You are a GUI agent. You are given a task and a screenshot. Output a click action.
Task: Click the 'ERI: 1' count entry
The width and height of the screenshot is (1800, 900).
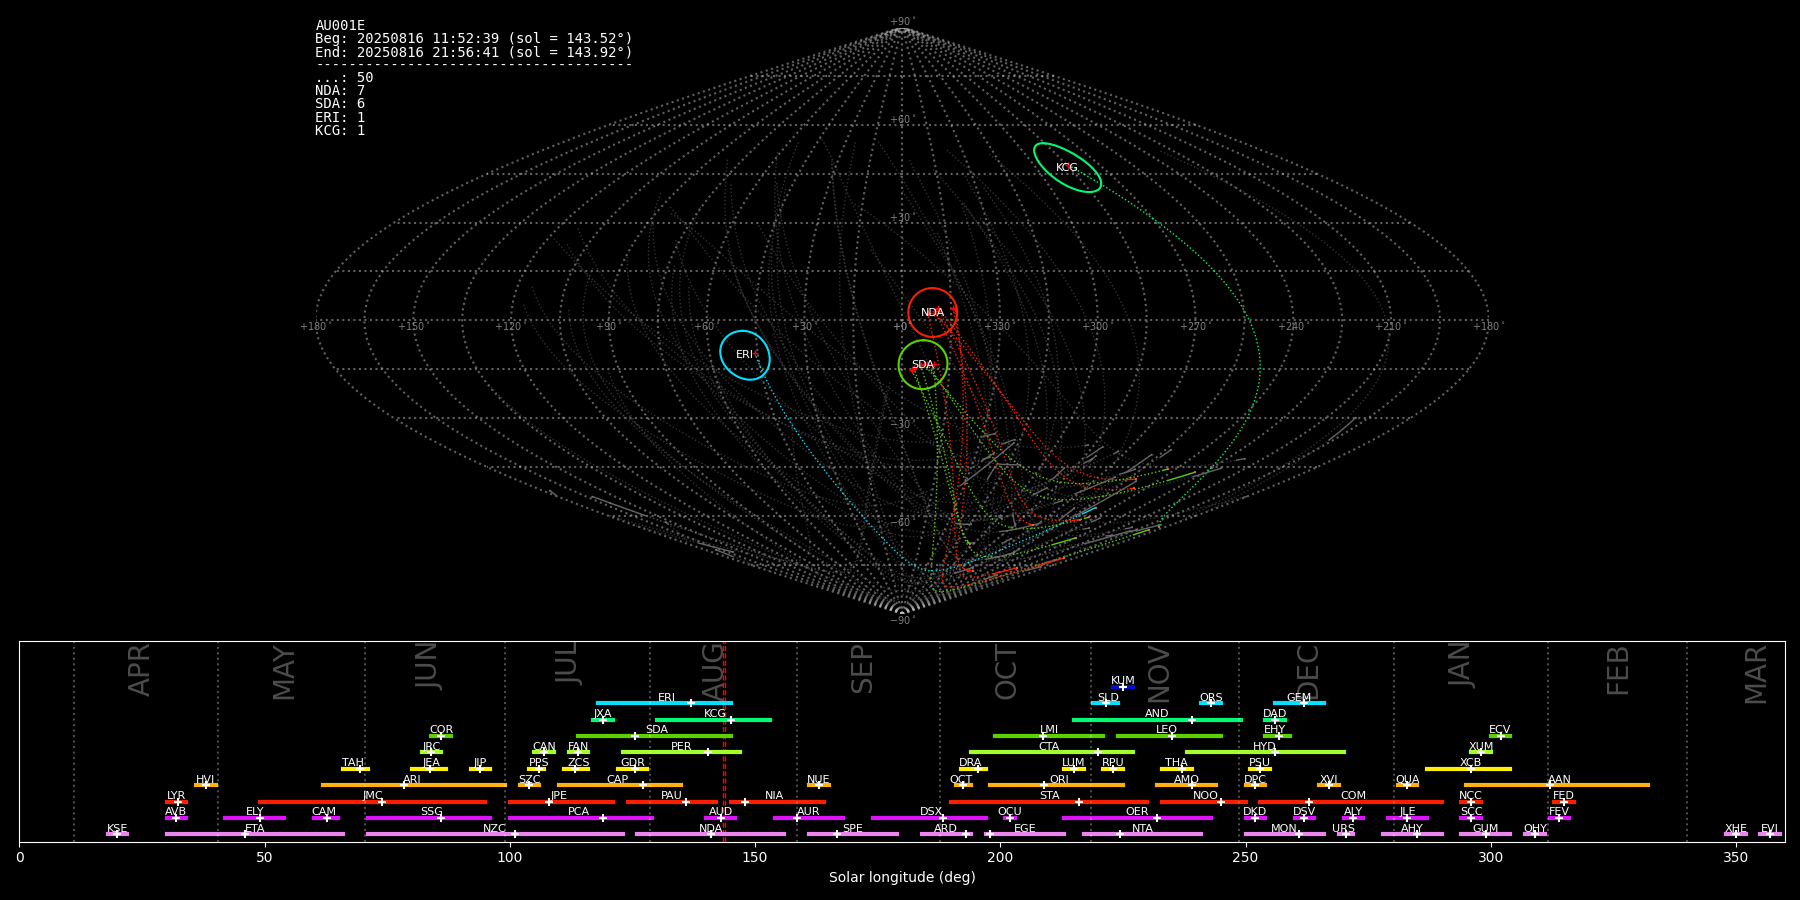(x=340, y=117)
